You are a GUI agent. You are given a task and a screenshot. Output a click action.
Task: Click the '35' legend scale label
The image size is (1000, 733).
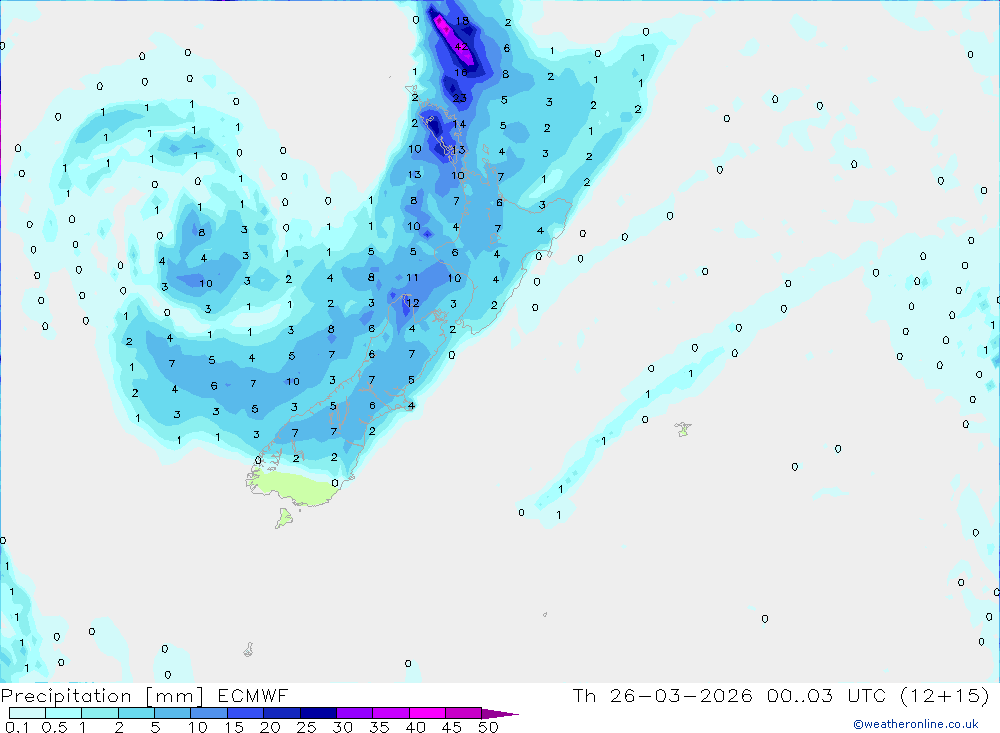[379, 727]
